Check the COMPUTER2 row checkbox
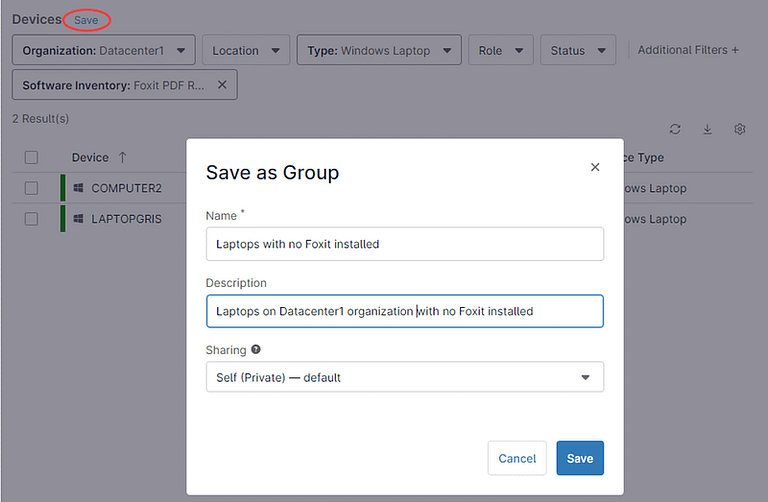 [31, 188]
